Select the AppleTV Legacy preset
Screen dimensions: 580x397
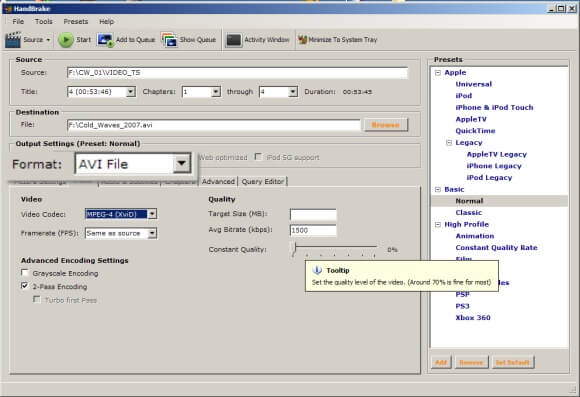tap(496, 154)
